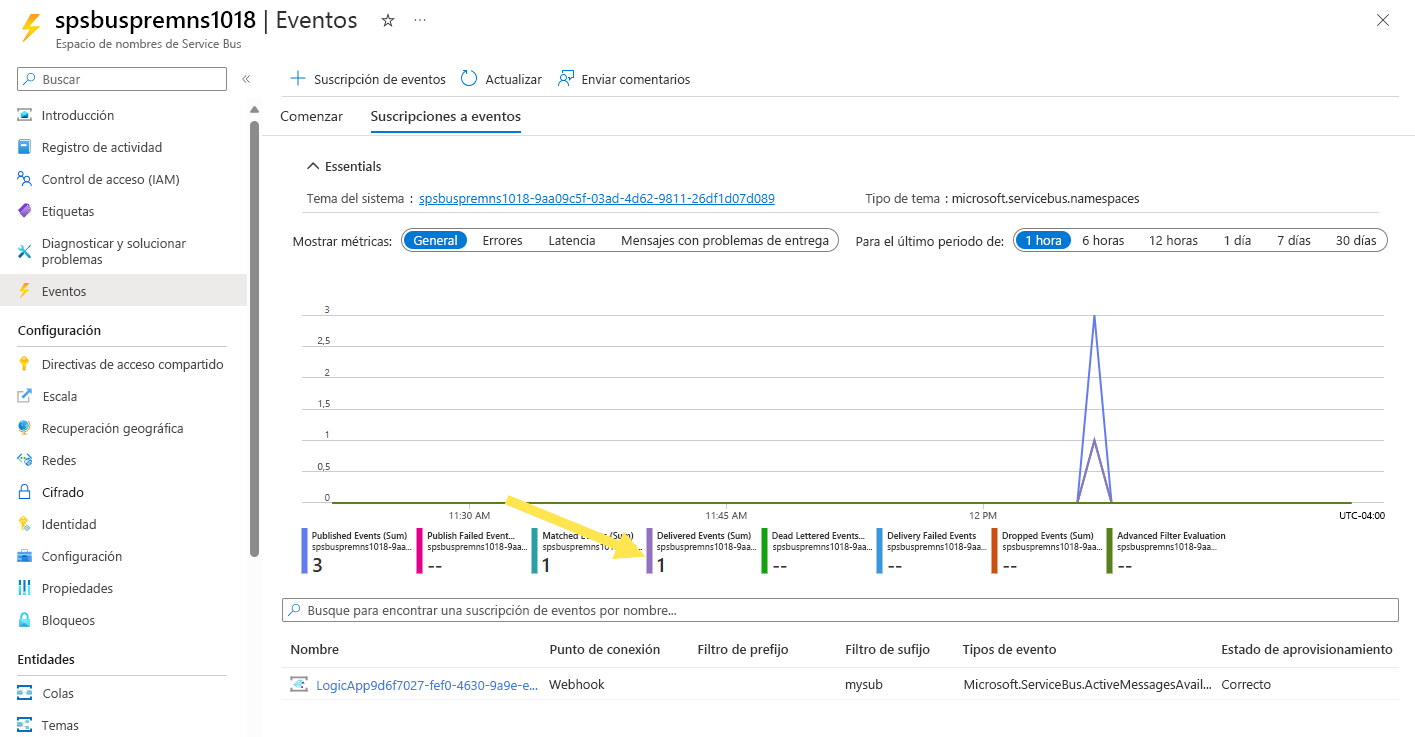Open the LogicApp9d6f7027 subscription link
This screenshot has height=737, width=1415.
(429, 685)
